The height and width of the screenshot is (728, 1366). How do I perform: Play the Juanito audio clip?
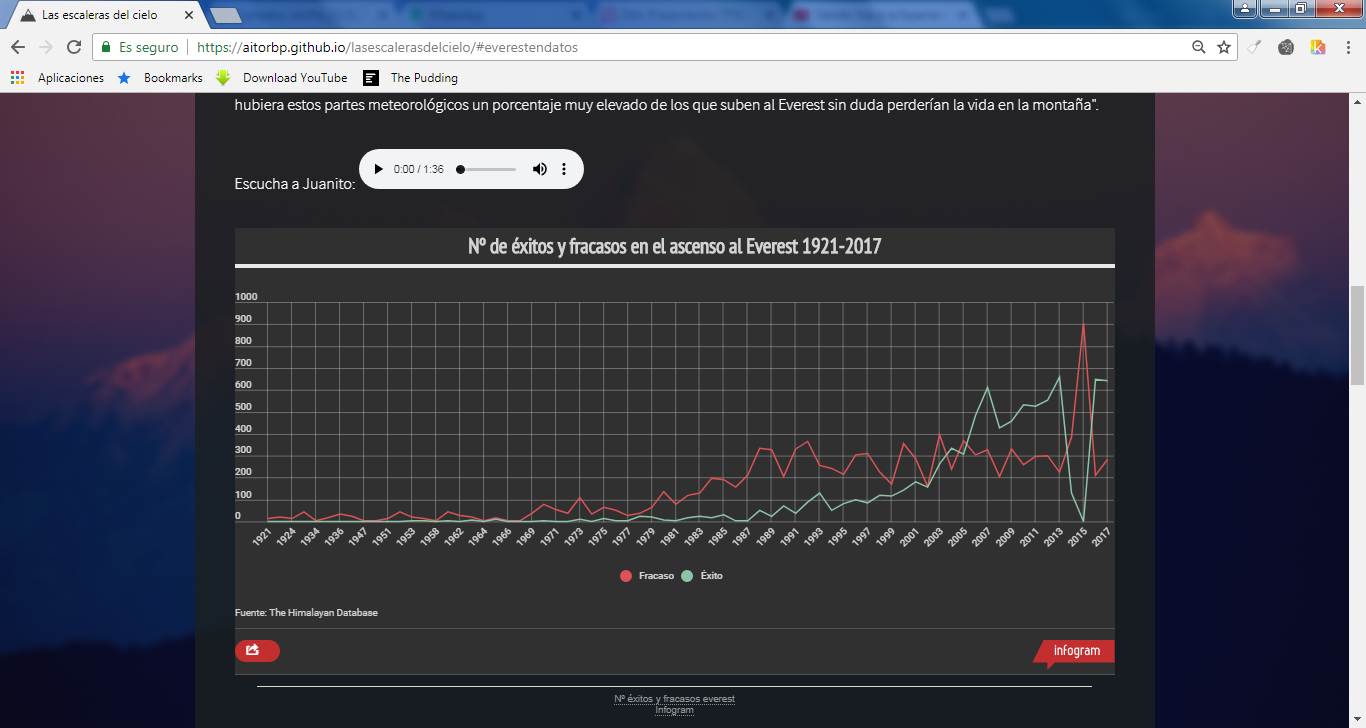(x=378, y=169)
